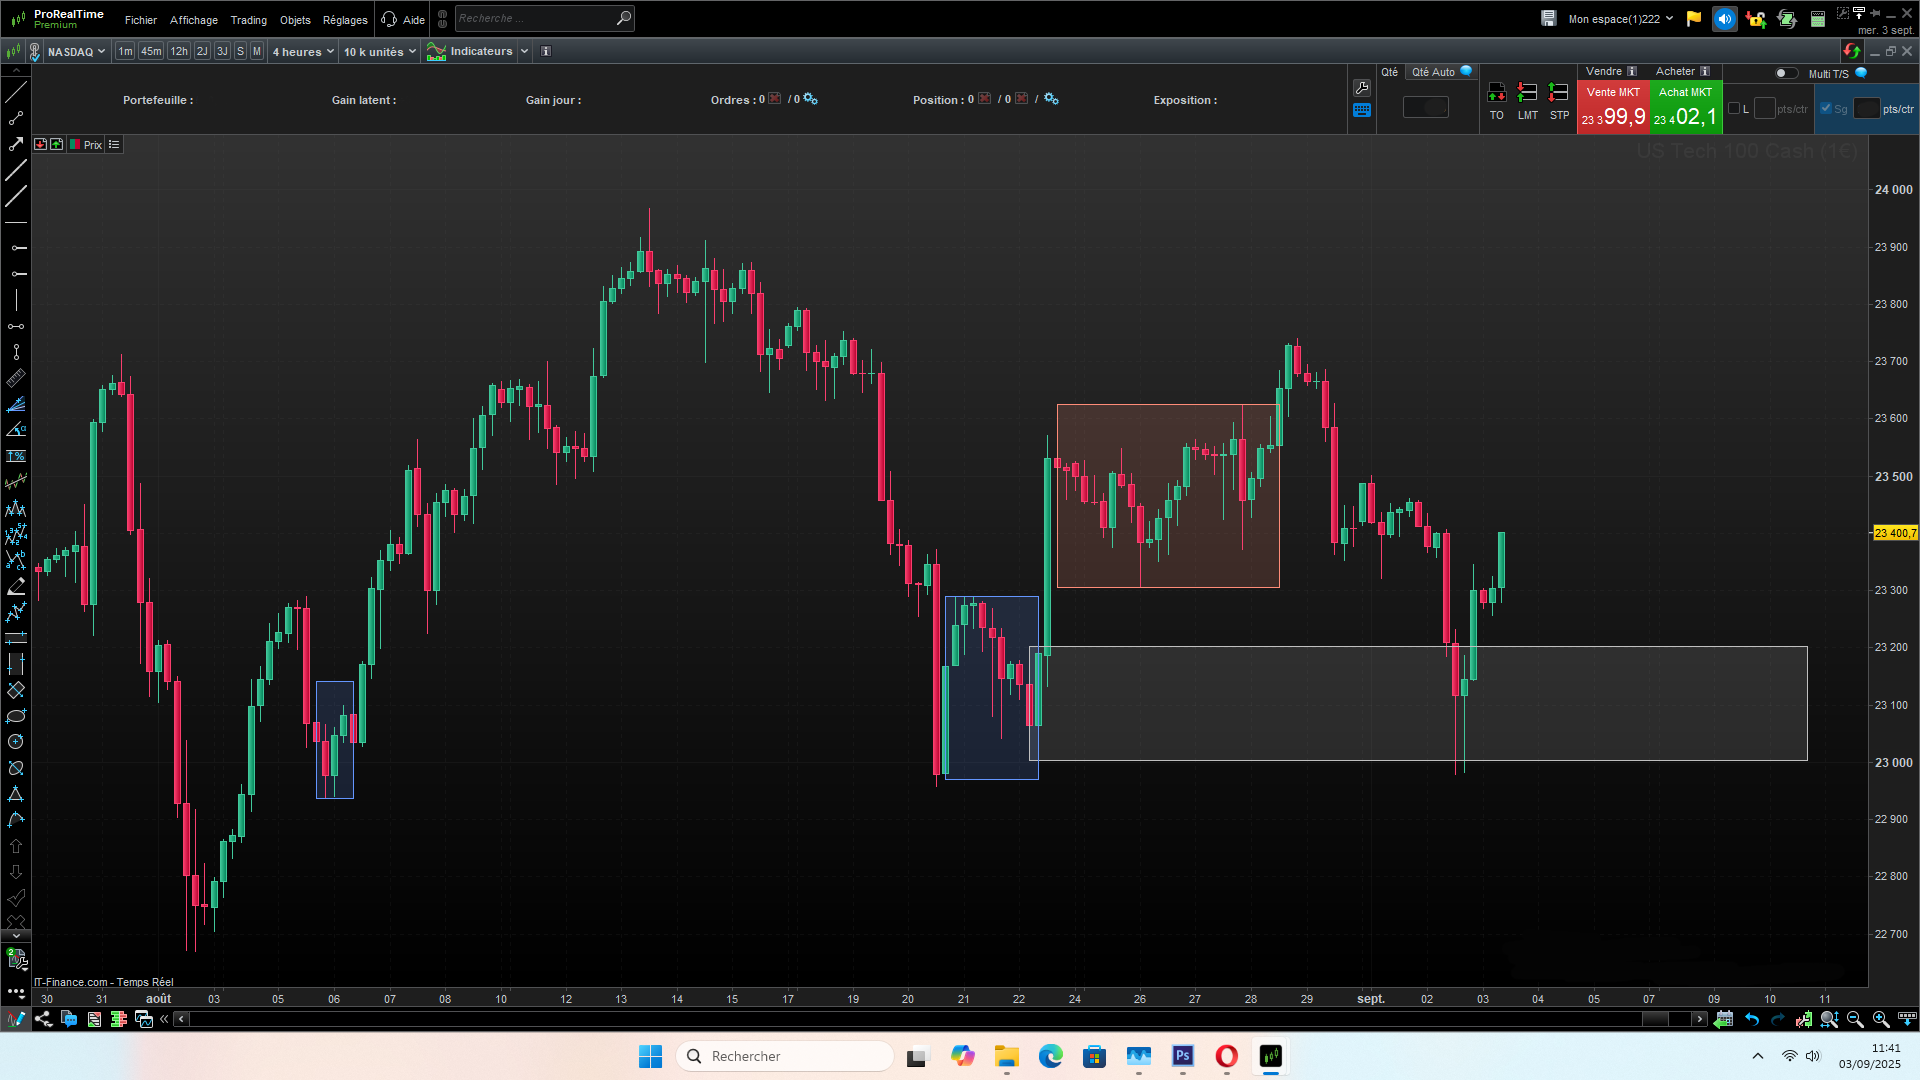This screenshot has height=1080, width=1920.
Task: Enable the L limit checkbox
Action: click(x=1734, y=108)
